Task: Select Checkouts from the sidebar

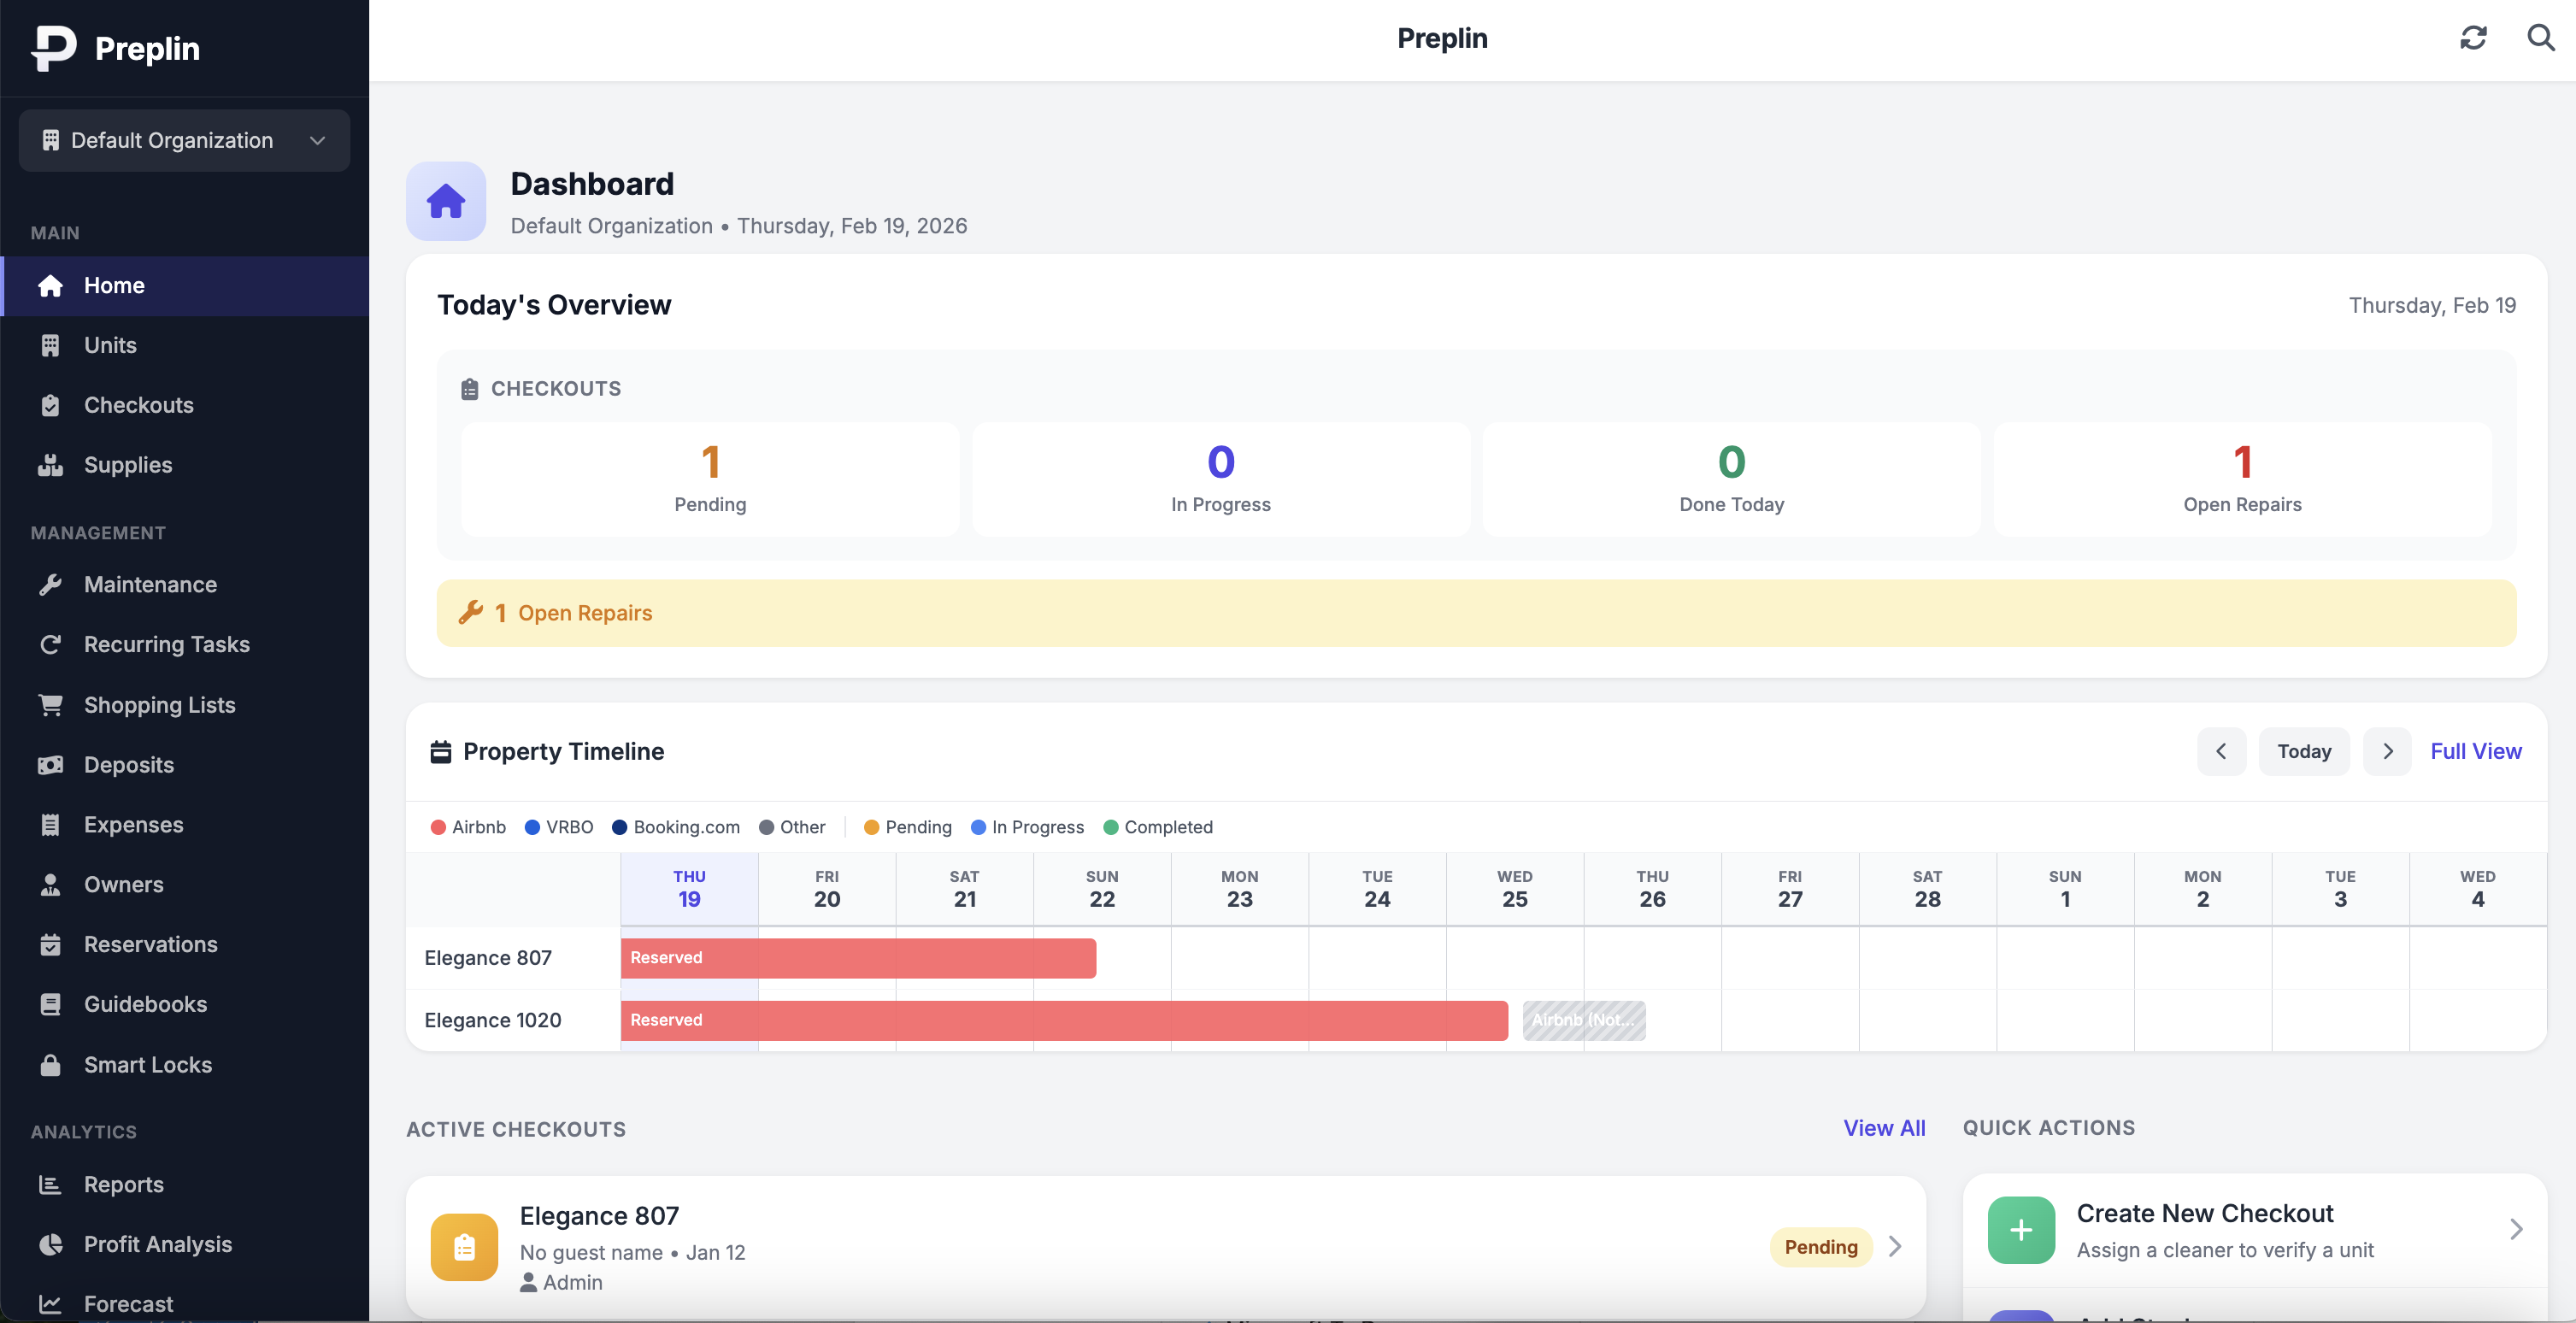Action: pyautogui.click(x=139, y=404)
